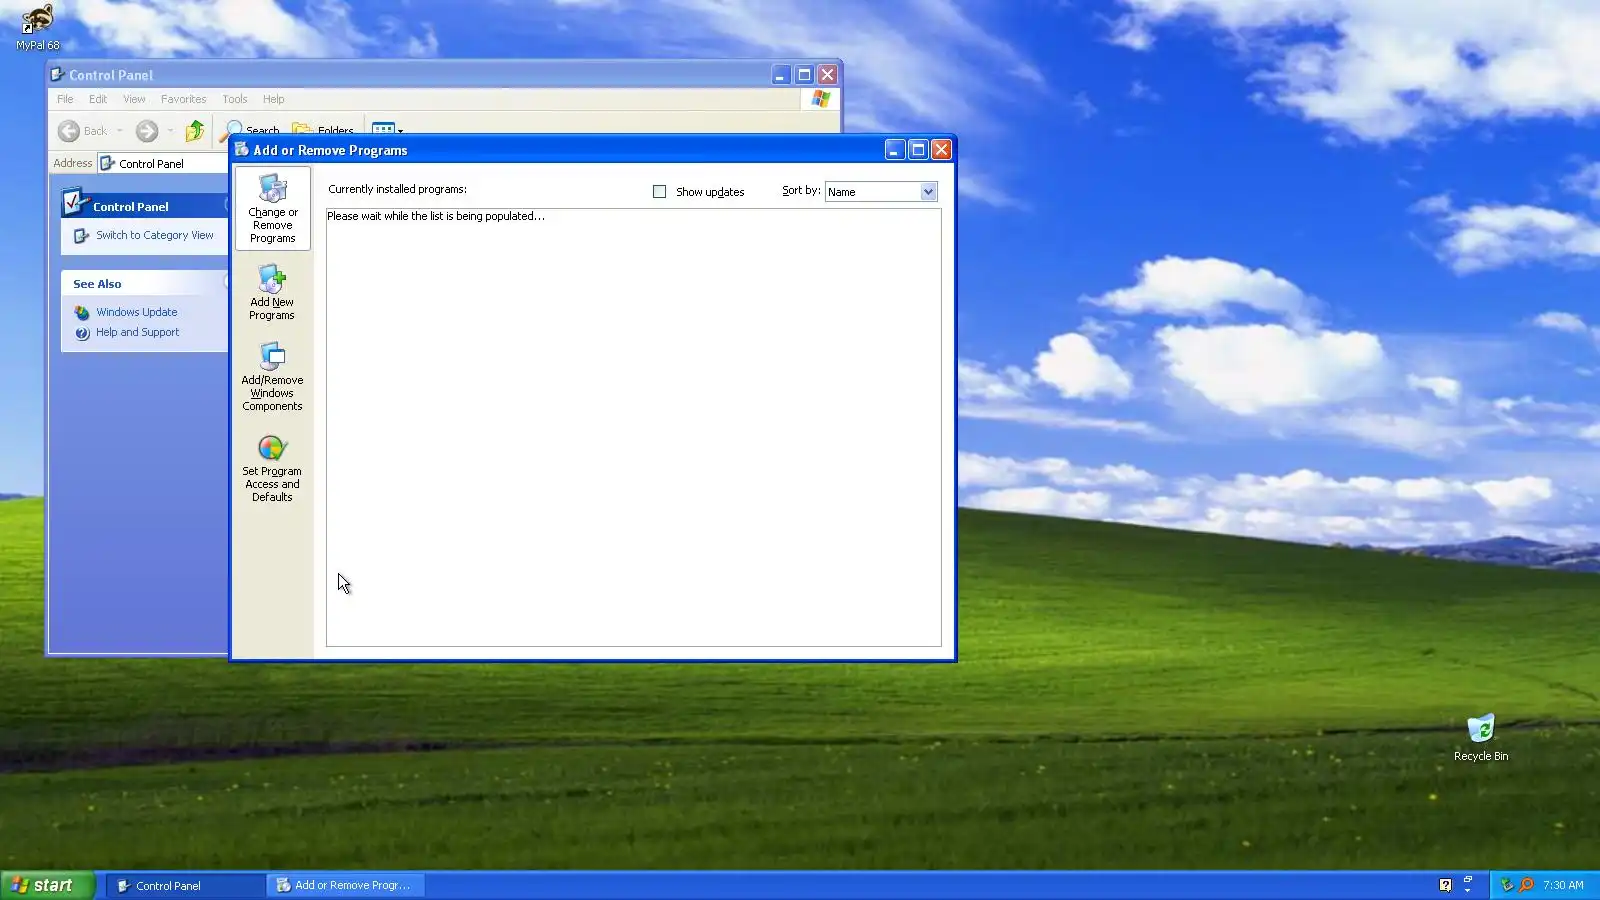Screen dimensions: 1600x900
Task: Select Change or Remove Programs in sidebar
Action: [273, 208]
